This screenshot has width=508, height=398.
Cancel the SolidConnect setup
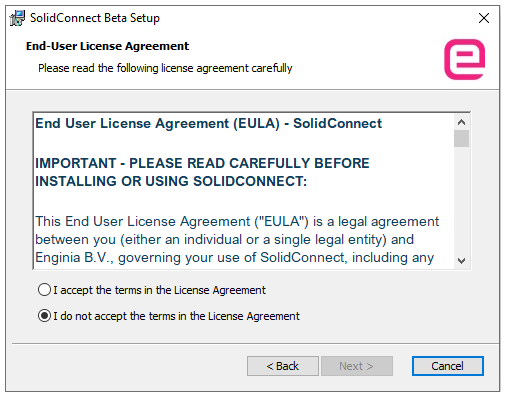pyautogui.click(x=448, y=366)
